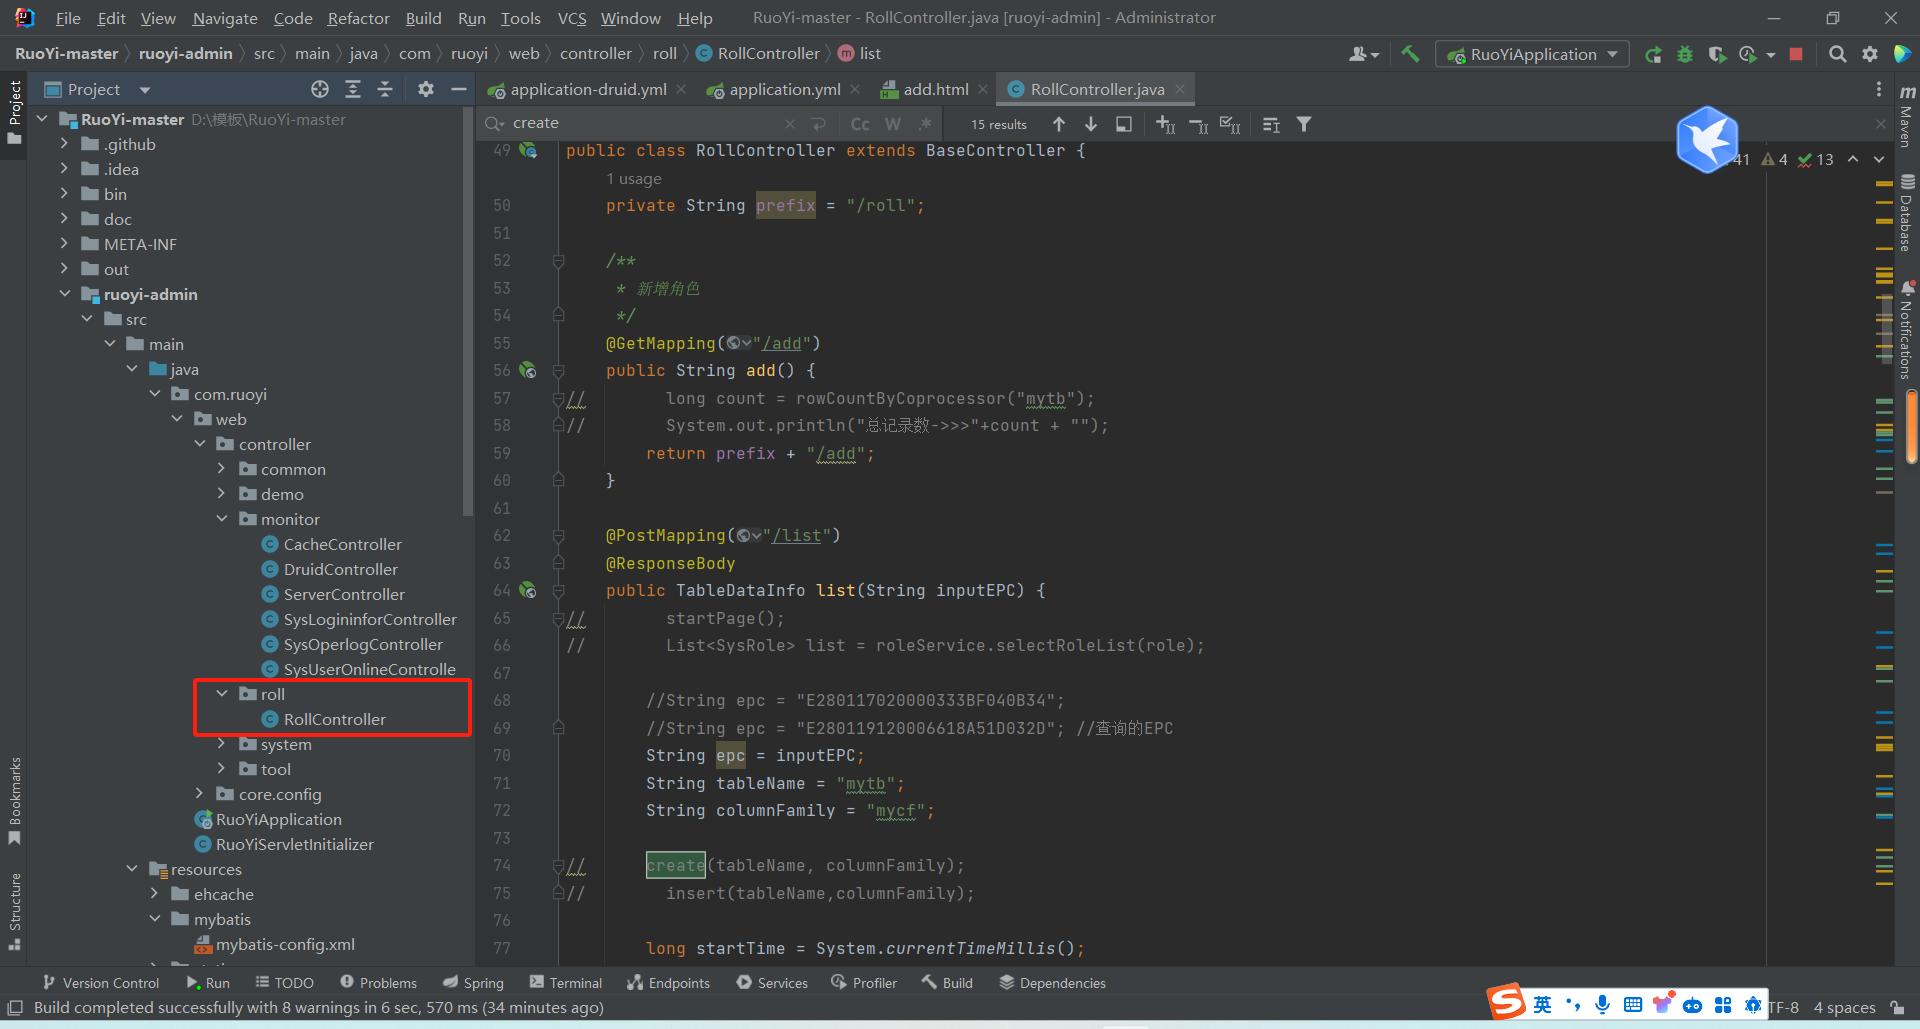Collapse the roll folder
The width and height of the screenshot is (1920, 1029).
222,694
